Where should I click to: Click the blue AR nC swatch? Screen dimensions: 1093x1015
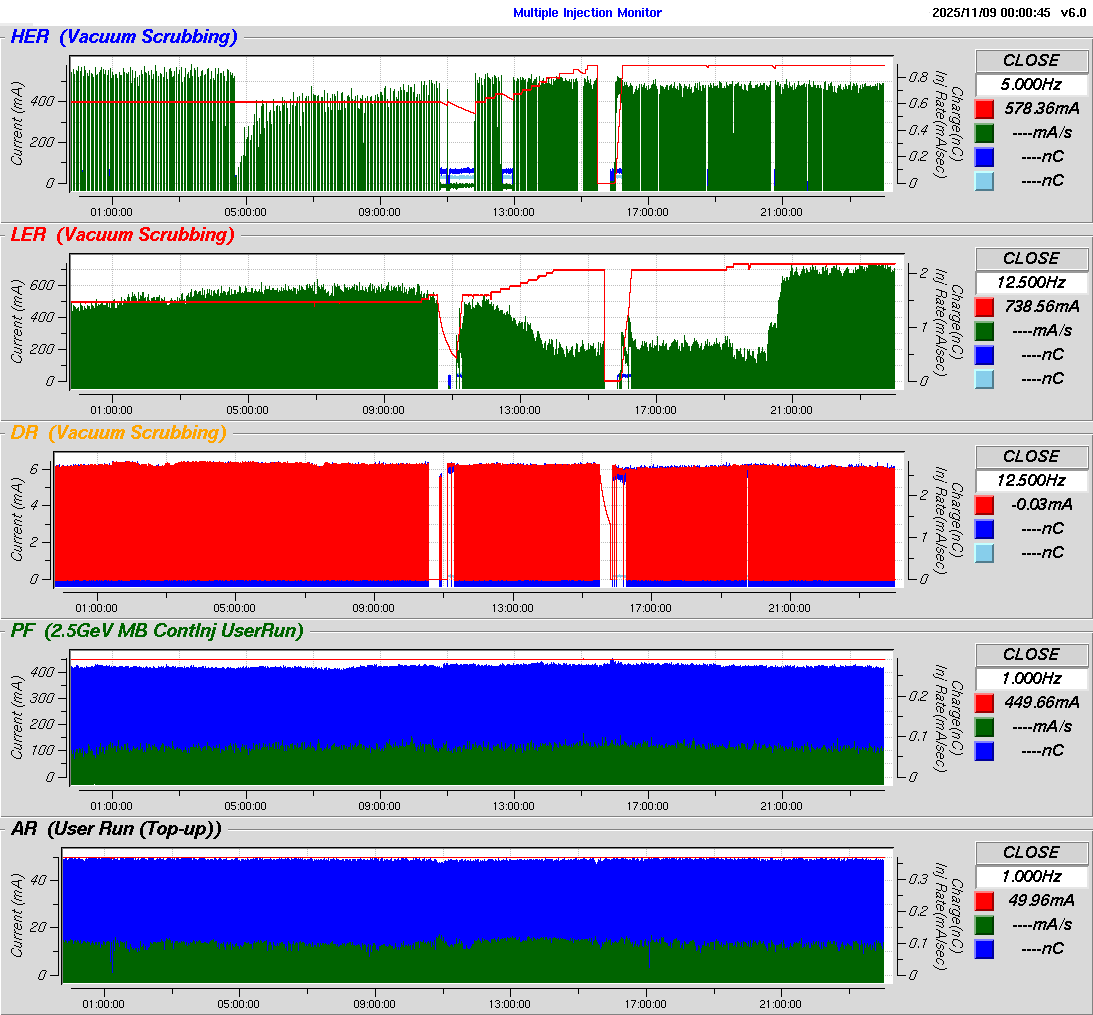984,949
